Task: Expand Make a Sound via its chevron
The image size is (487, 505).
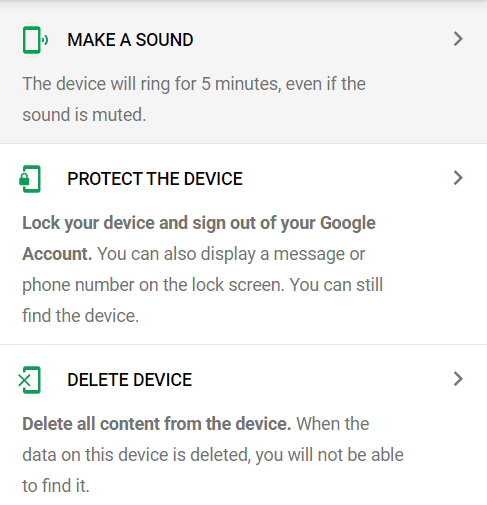Action: 458,39
